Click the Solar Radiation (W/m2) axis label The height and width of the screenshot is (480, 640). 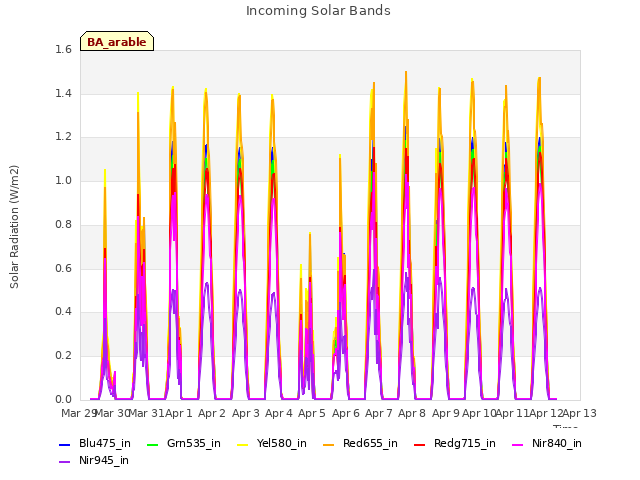[14, 227]
